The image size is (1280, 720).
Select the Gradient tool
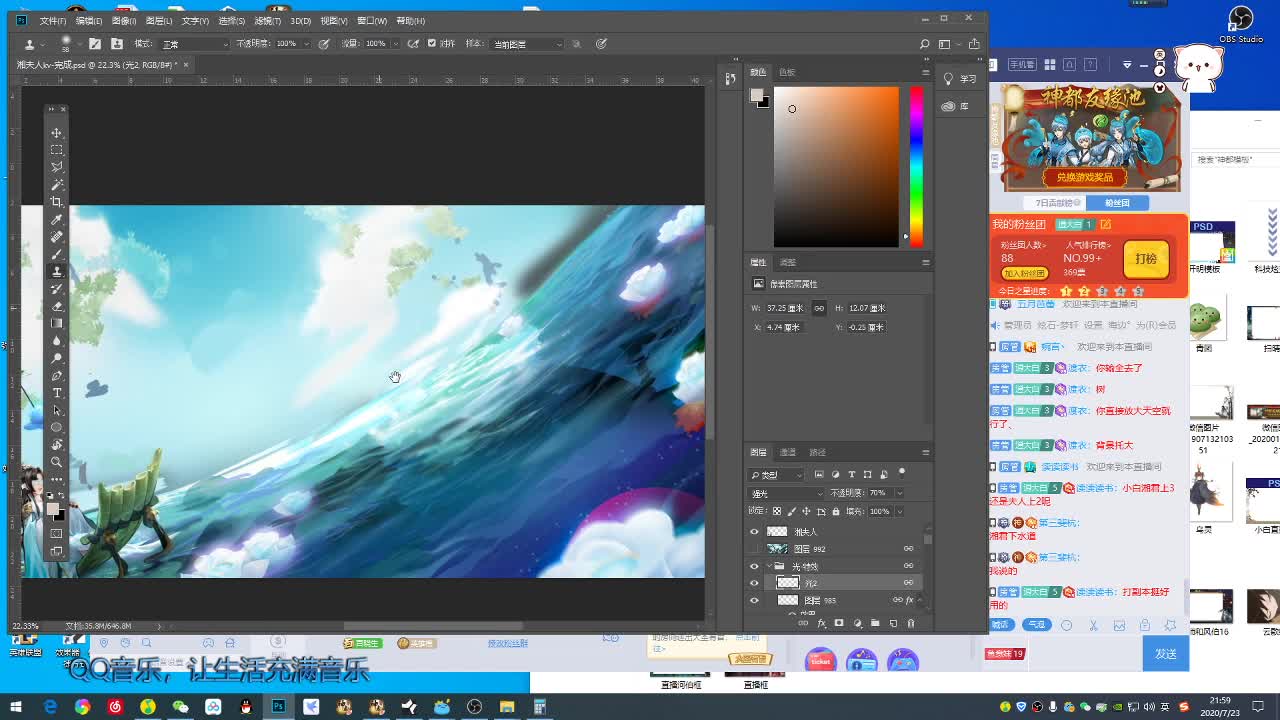click(x=57, y=323)
